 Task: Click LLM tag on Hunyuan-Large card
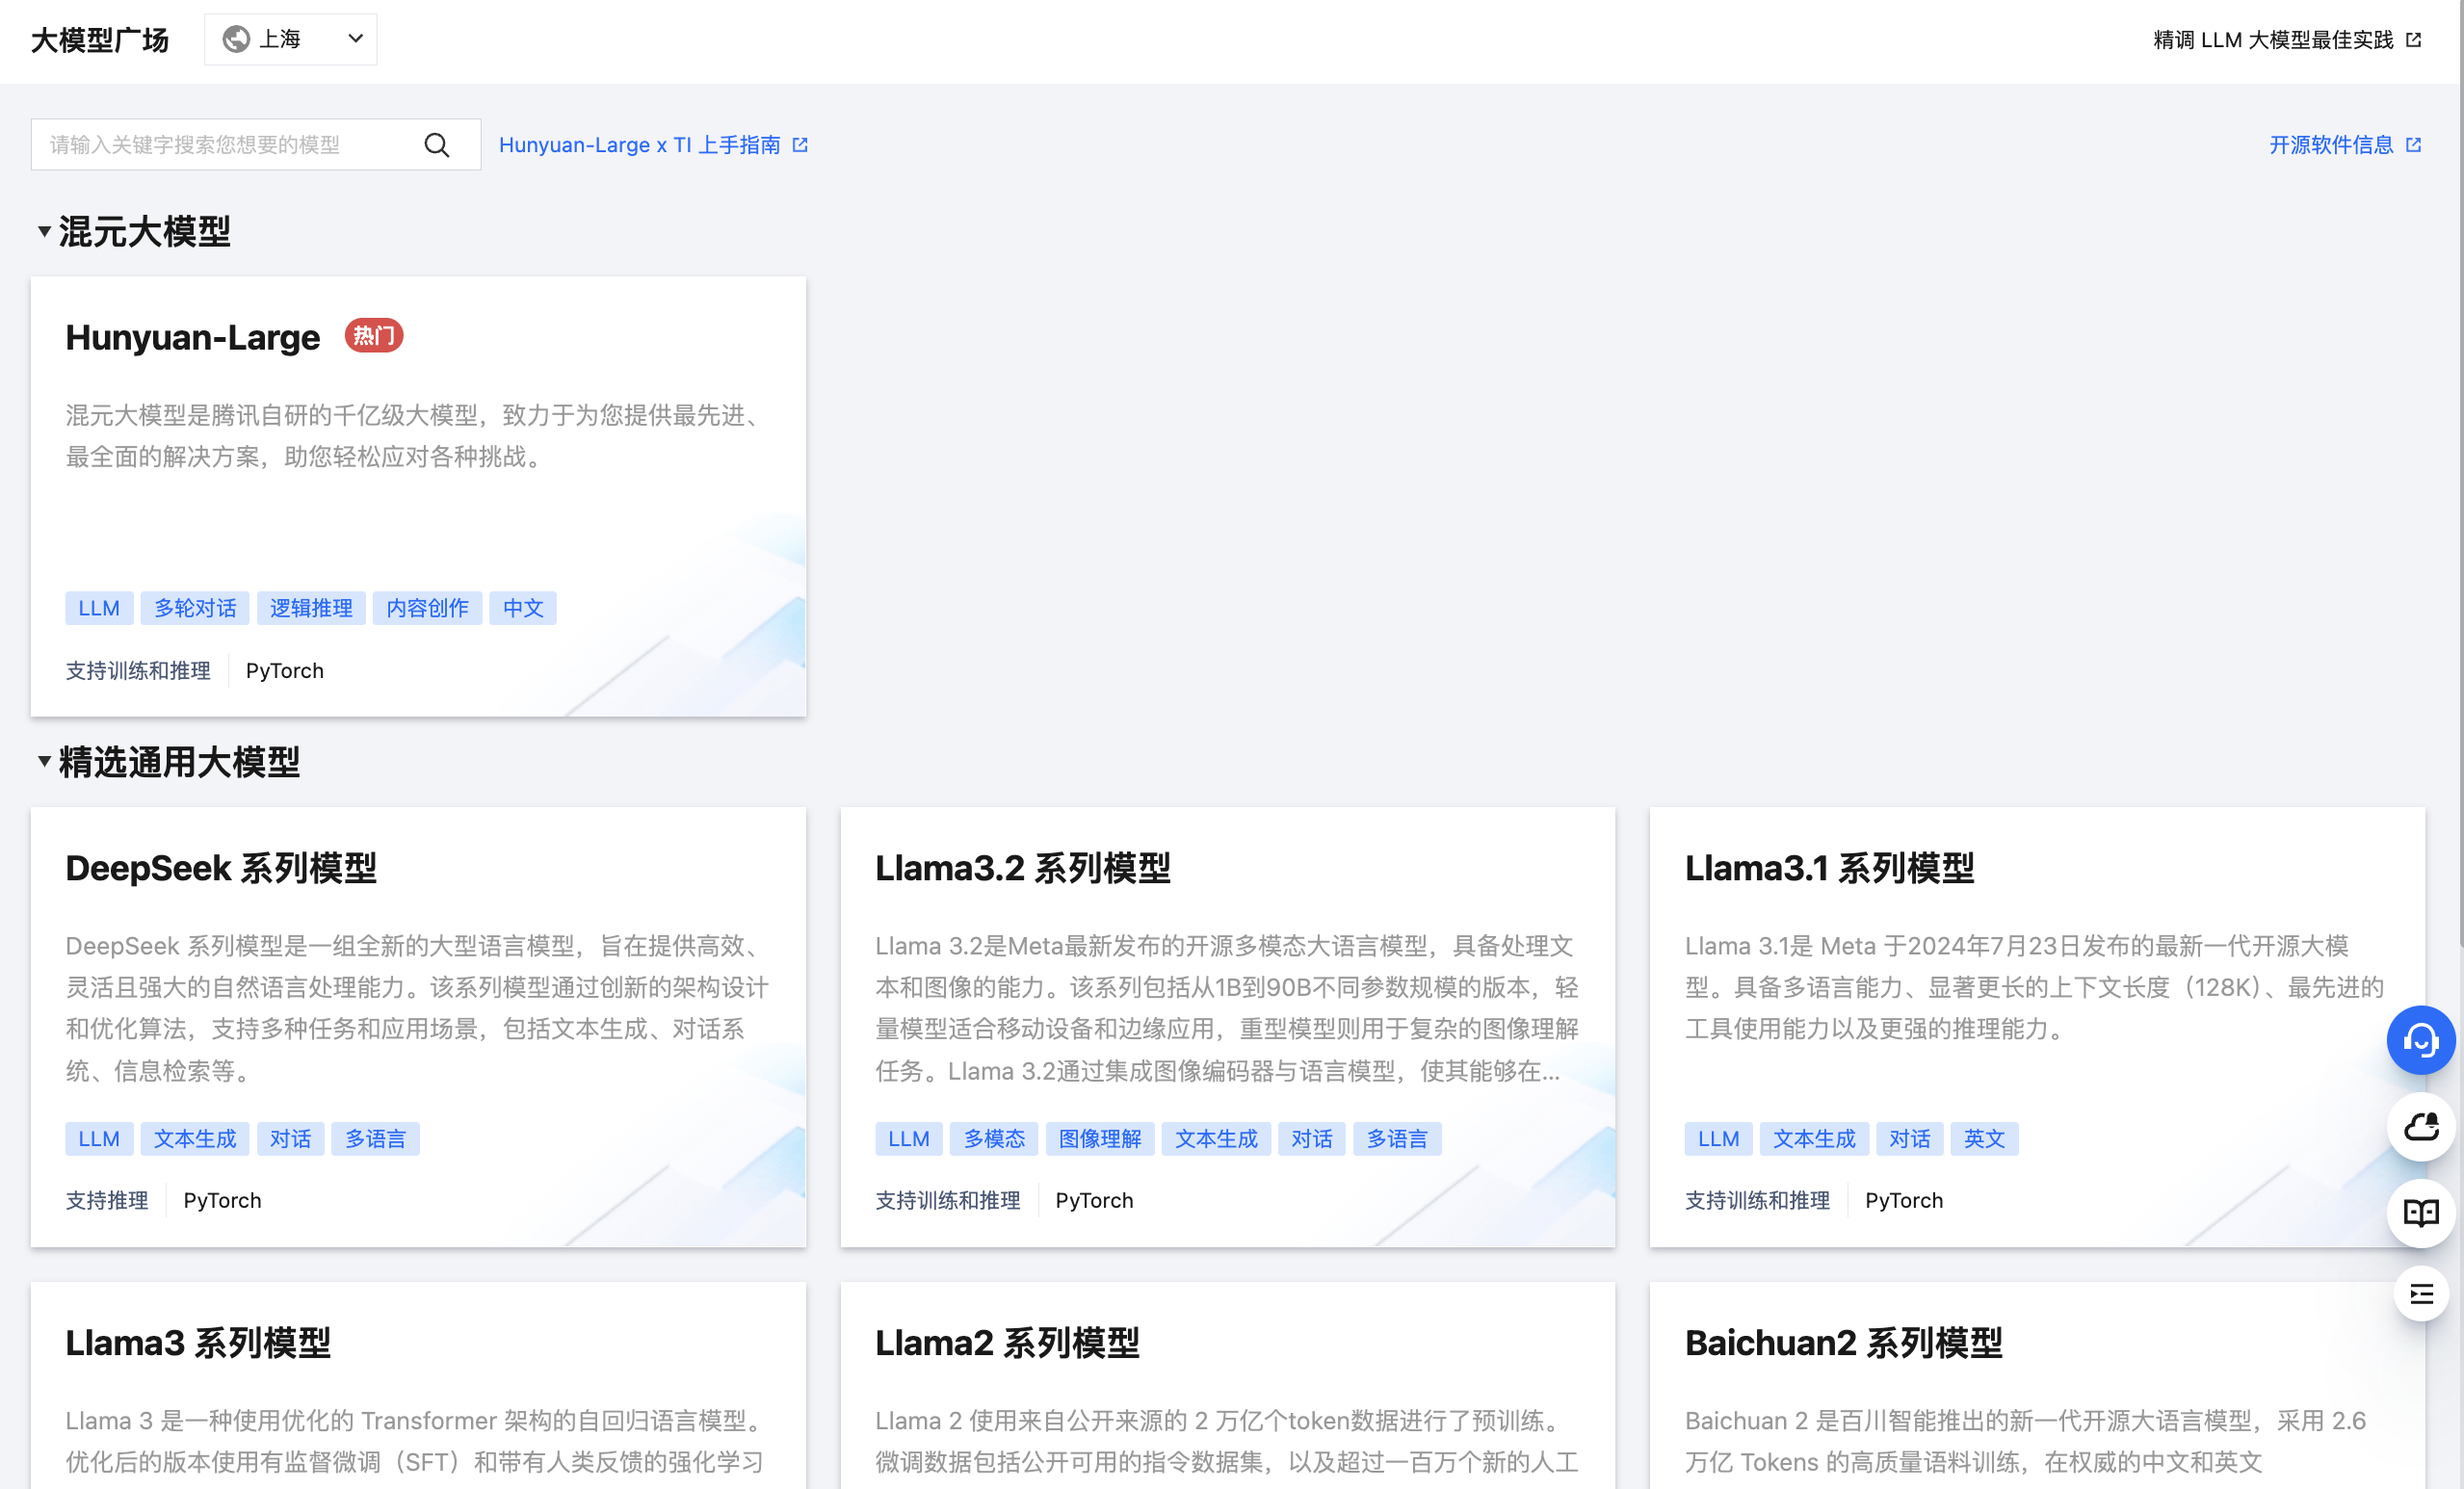coord(99,608)
